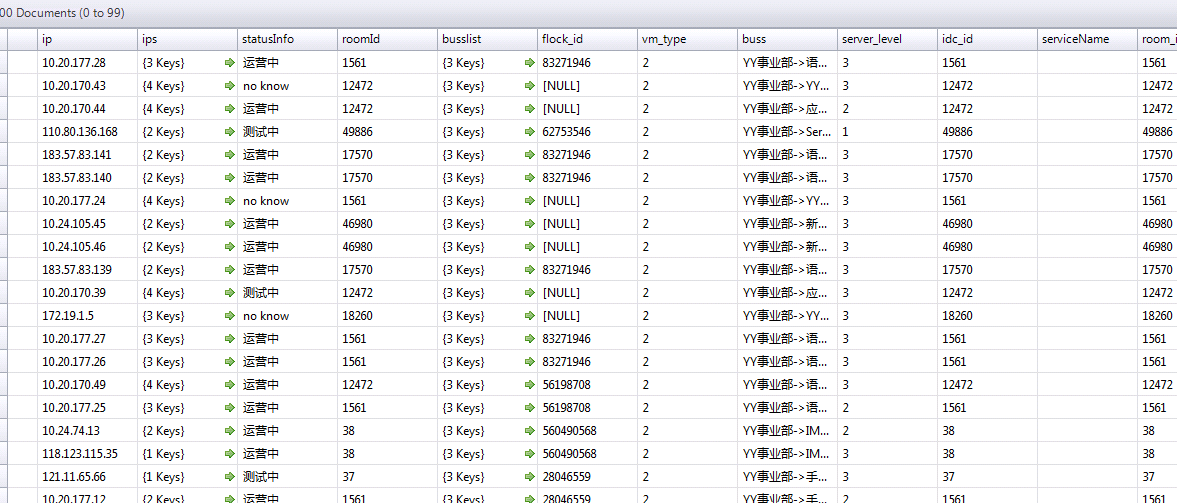Open busslist arrow in row 172.19.1.5
Screen dimensions: 1177x503
pos(529,316)
